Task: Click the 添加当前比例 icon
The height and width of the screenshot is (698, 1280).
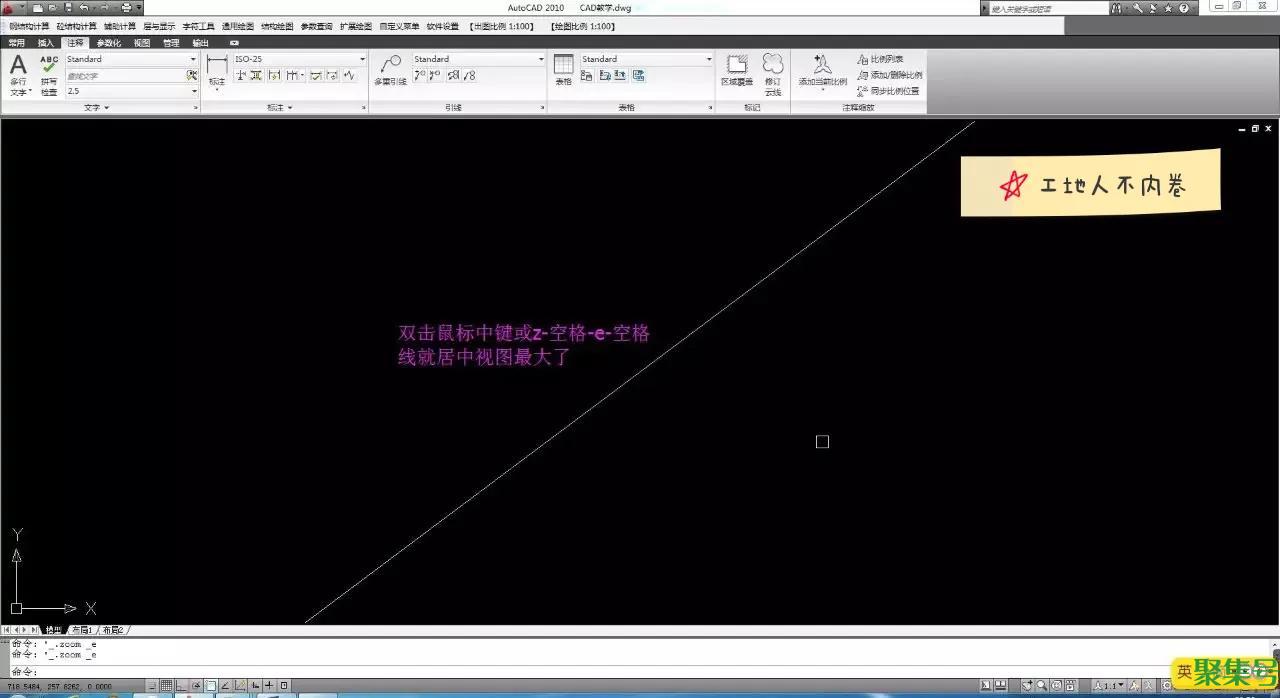Action: click(822, 70)
